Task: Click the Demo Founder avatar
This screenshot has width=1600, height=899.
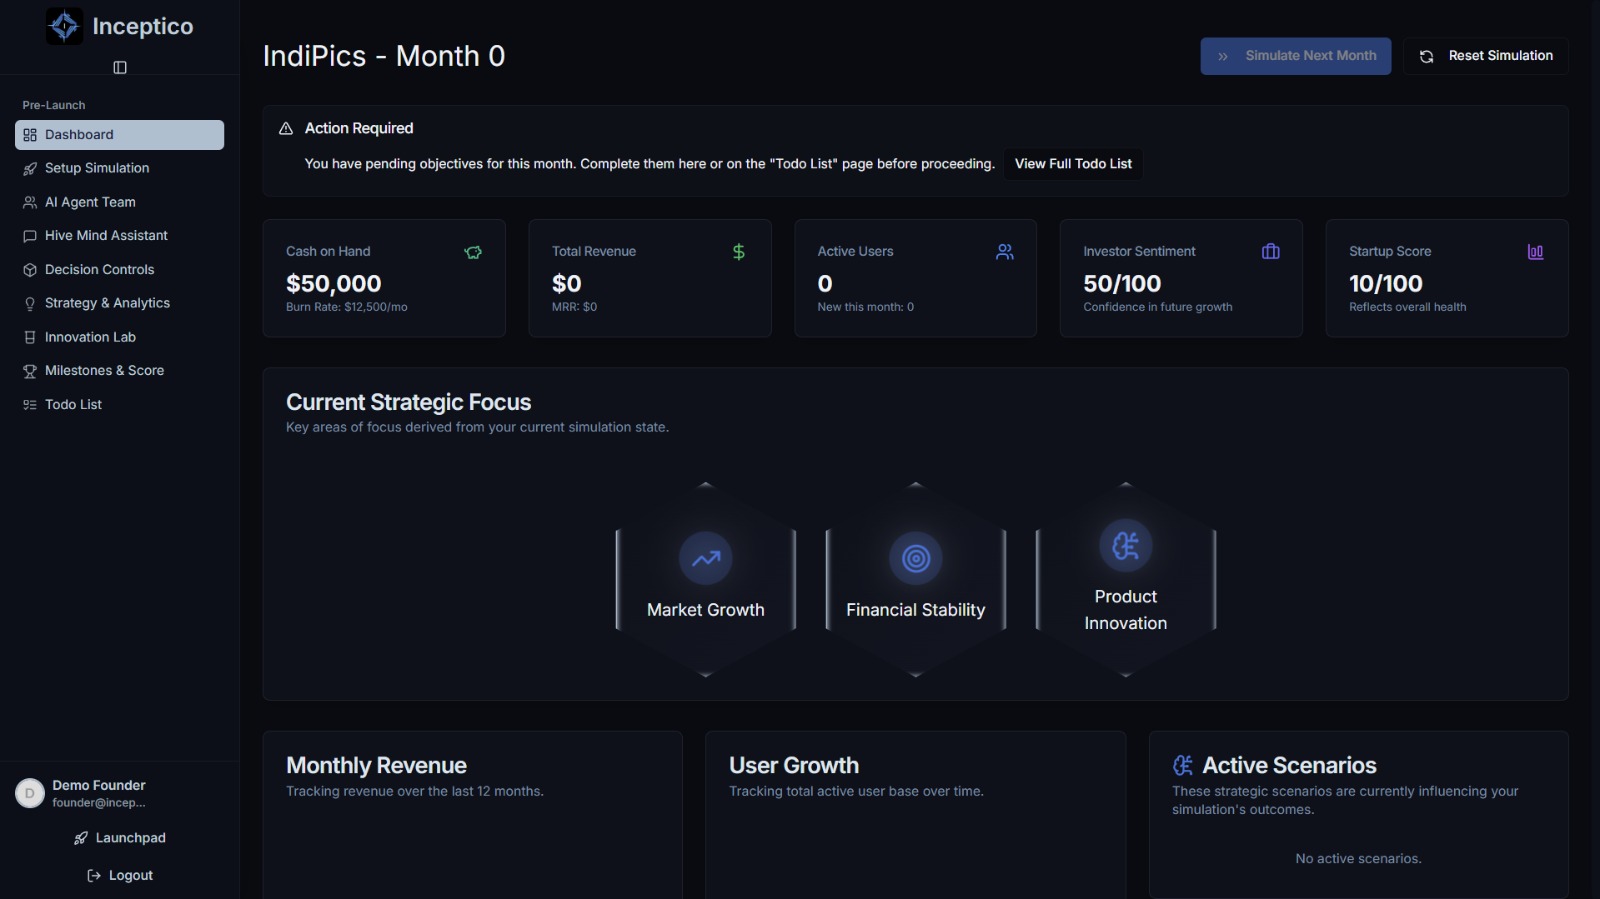Action: point(30,794)
